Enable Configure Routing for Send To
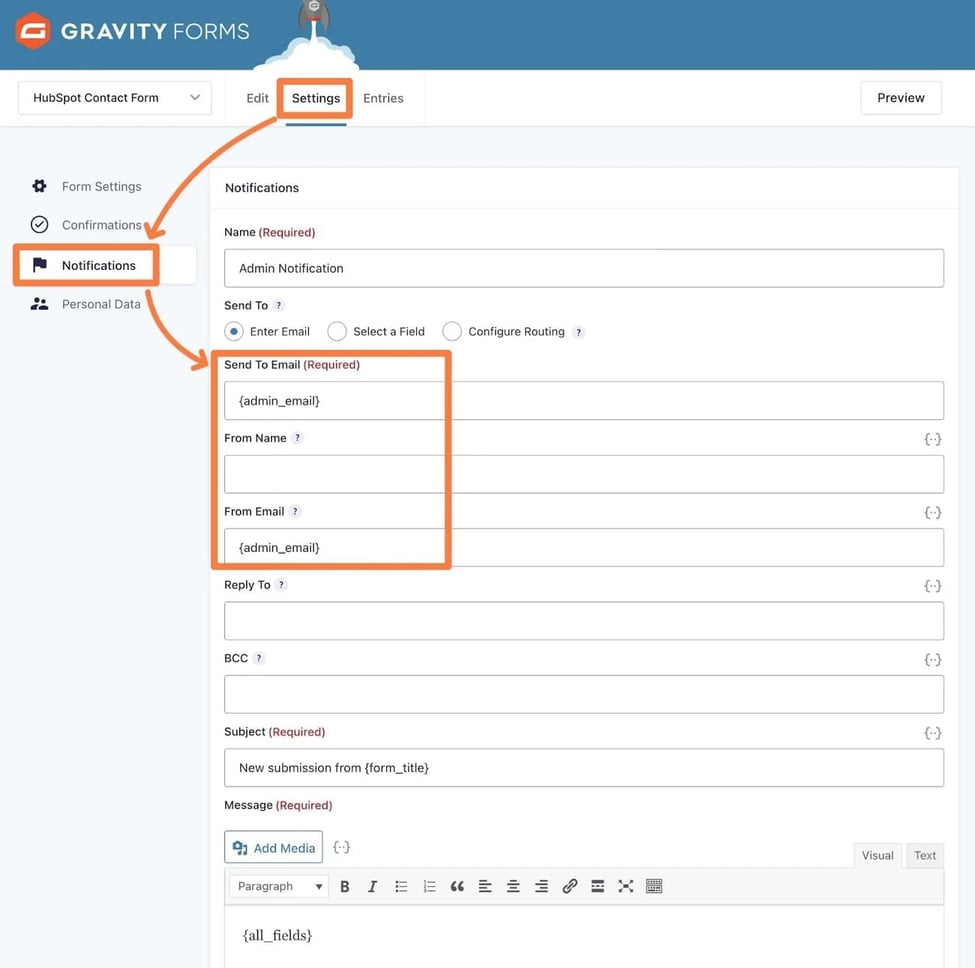 coord(452,331)
